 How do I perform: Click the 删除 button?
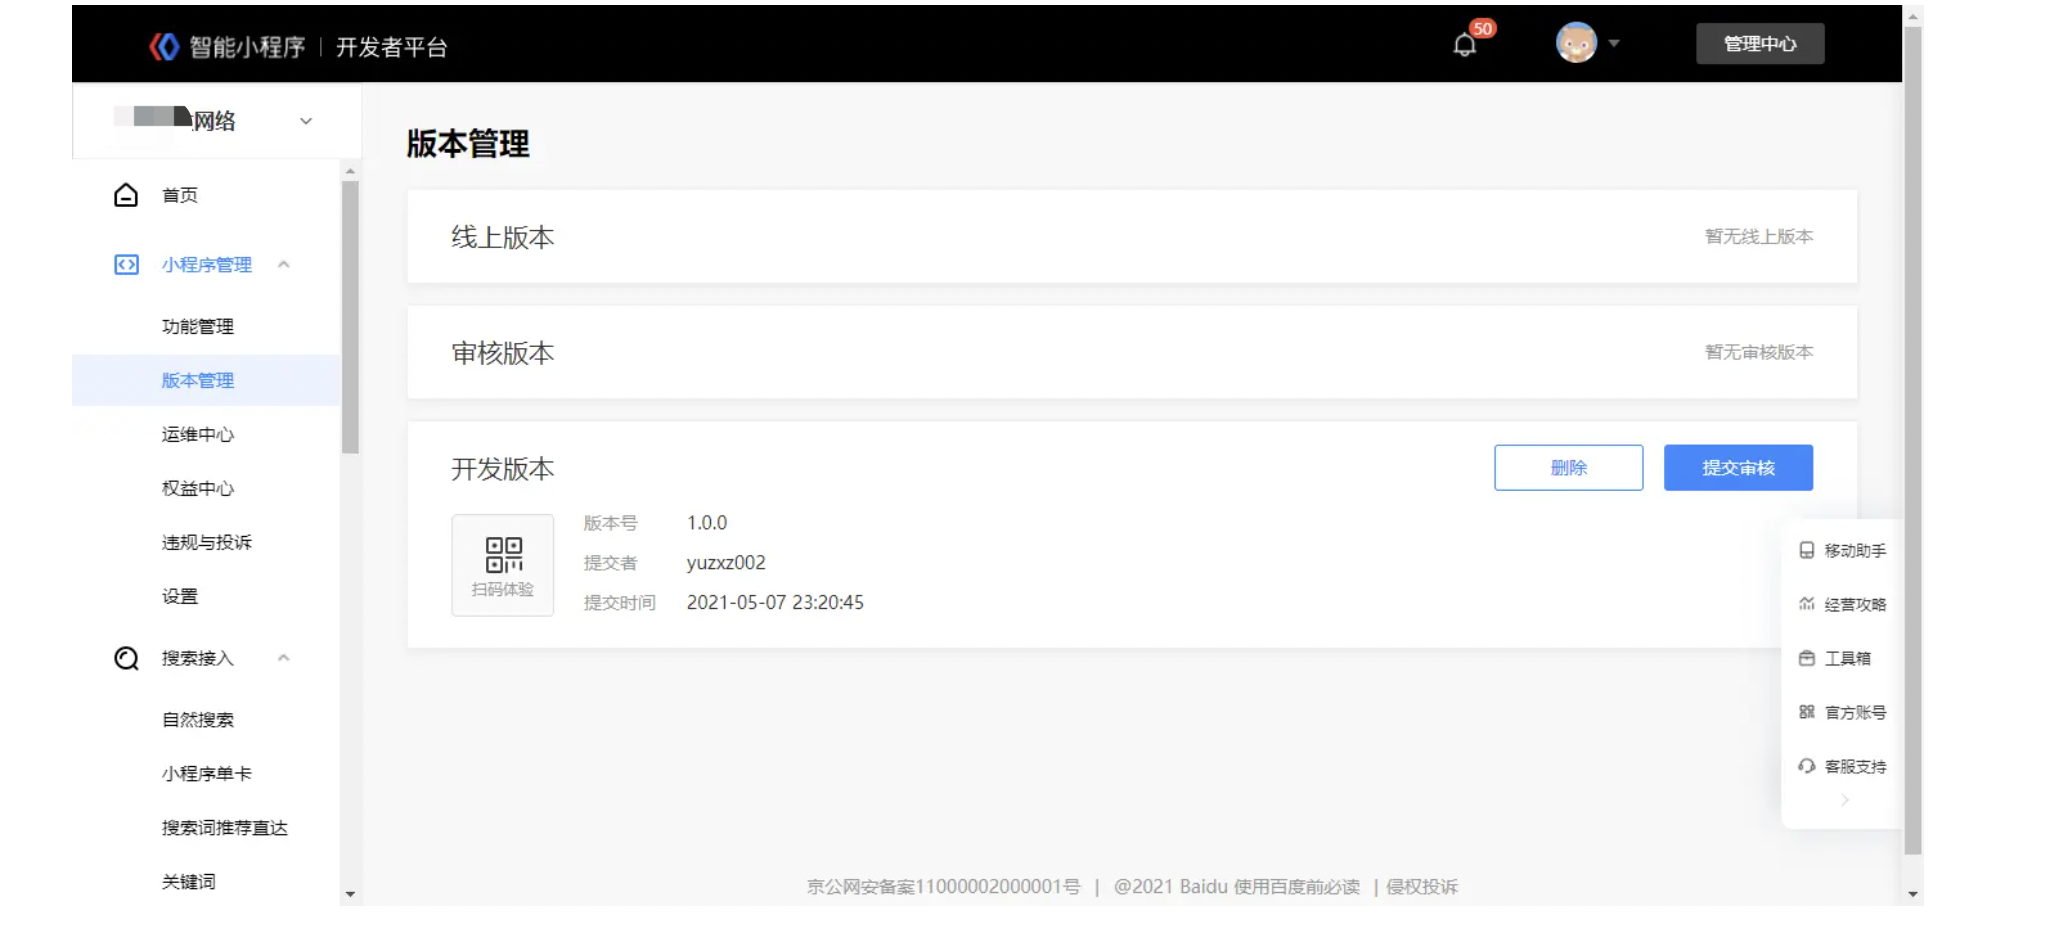[x=1568, y=468]
